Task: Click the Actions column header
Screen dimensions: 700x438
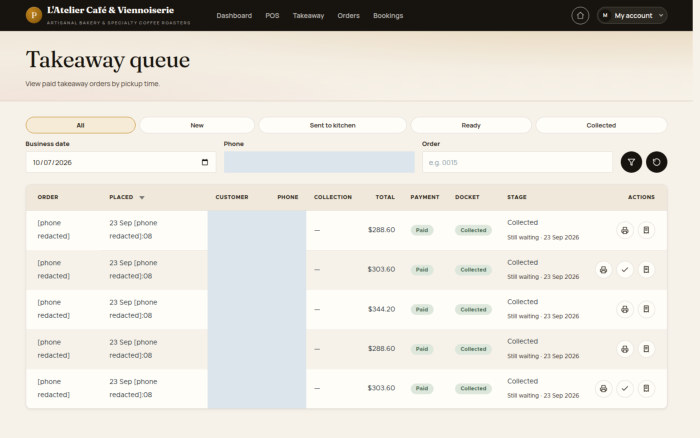Action: (x=641, y=197)
